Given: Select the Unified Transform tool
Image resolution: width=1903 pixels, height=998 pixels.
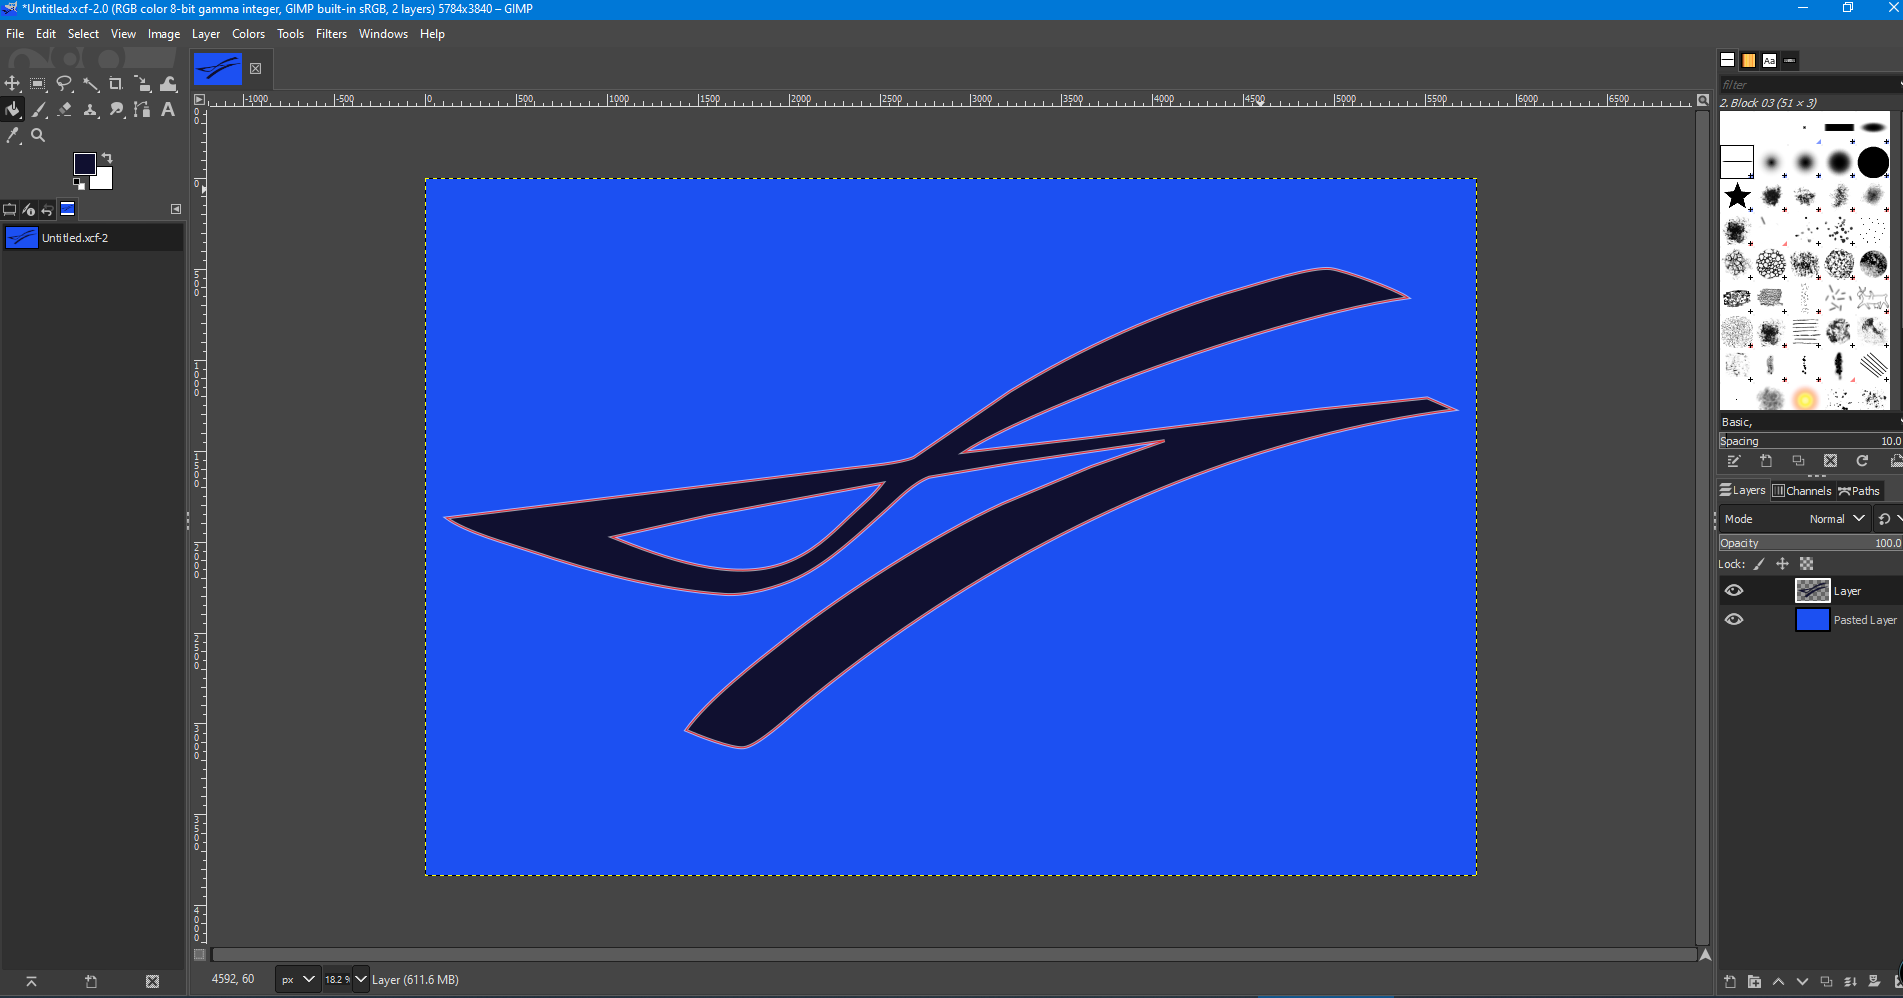Looking at the screenshot, I should tap(142, 84).
